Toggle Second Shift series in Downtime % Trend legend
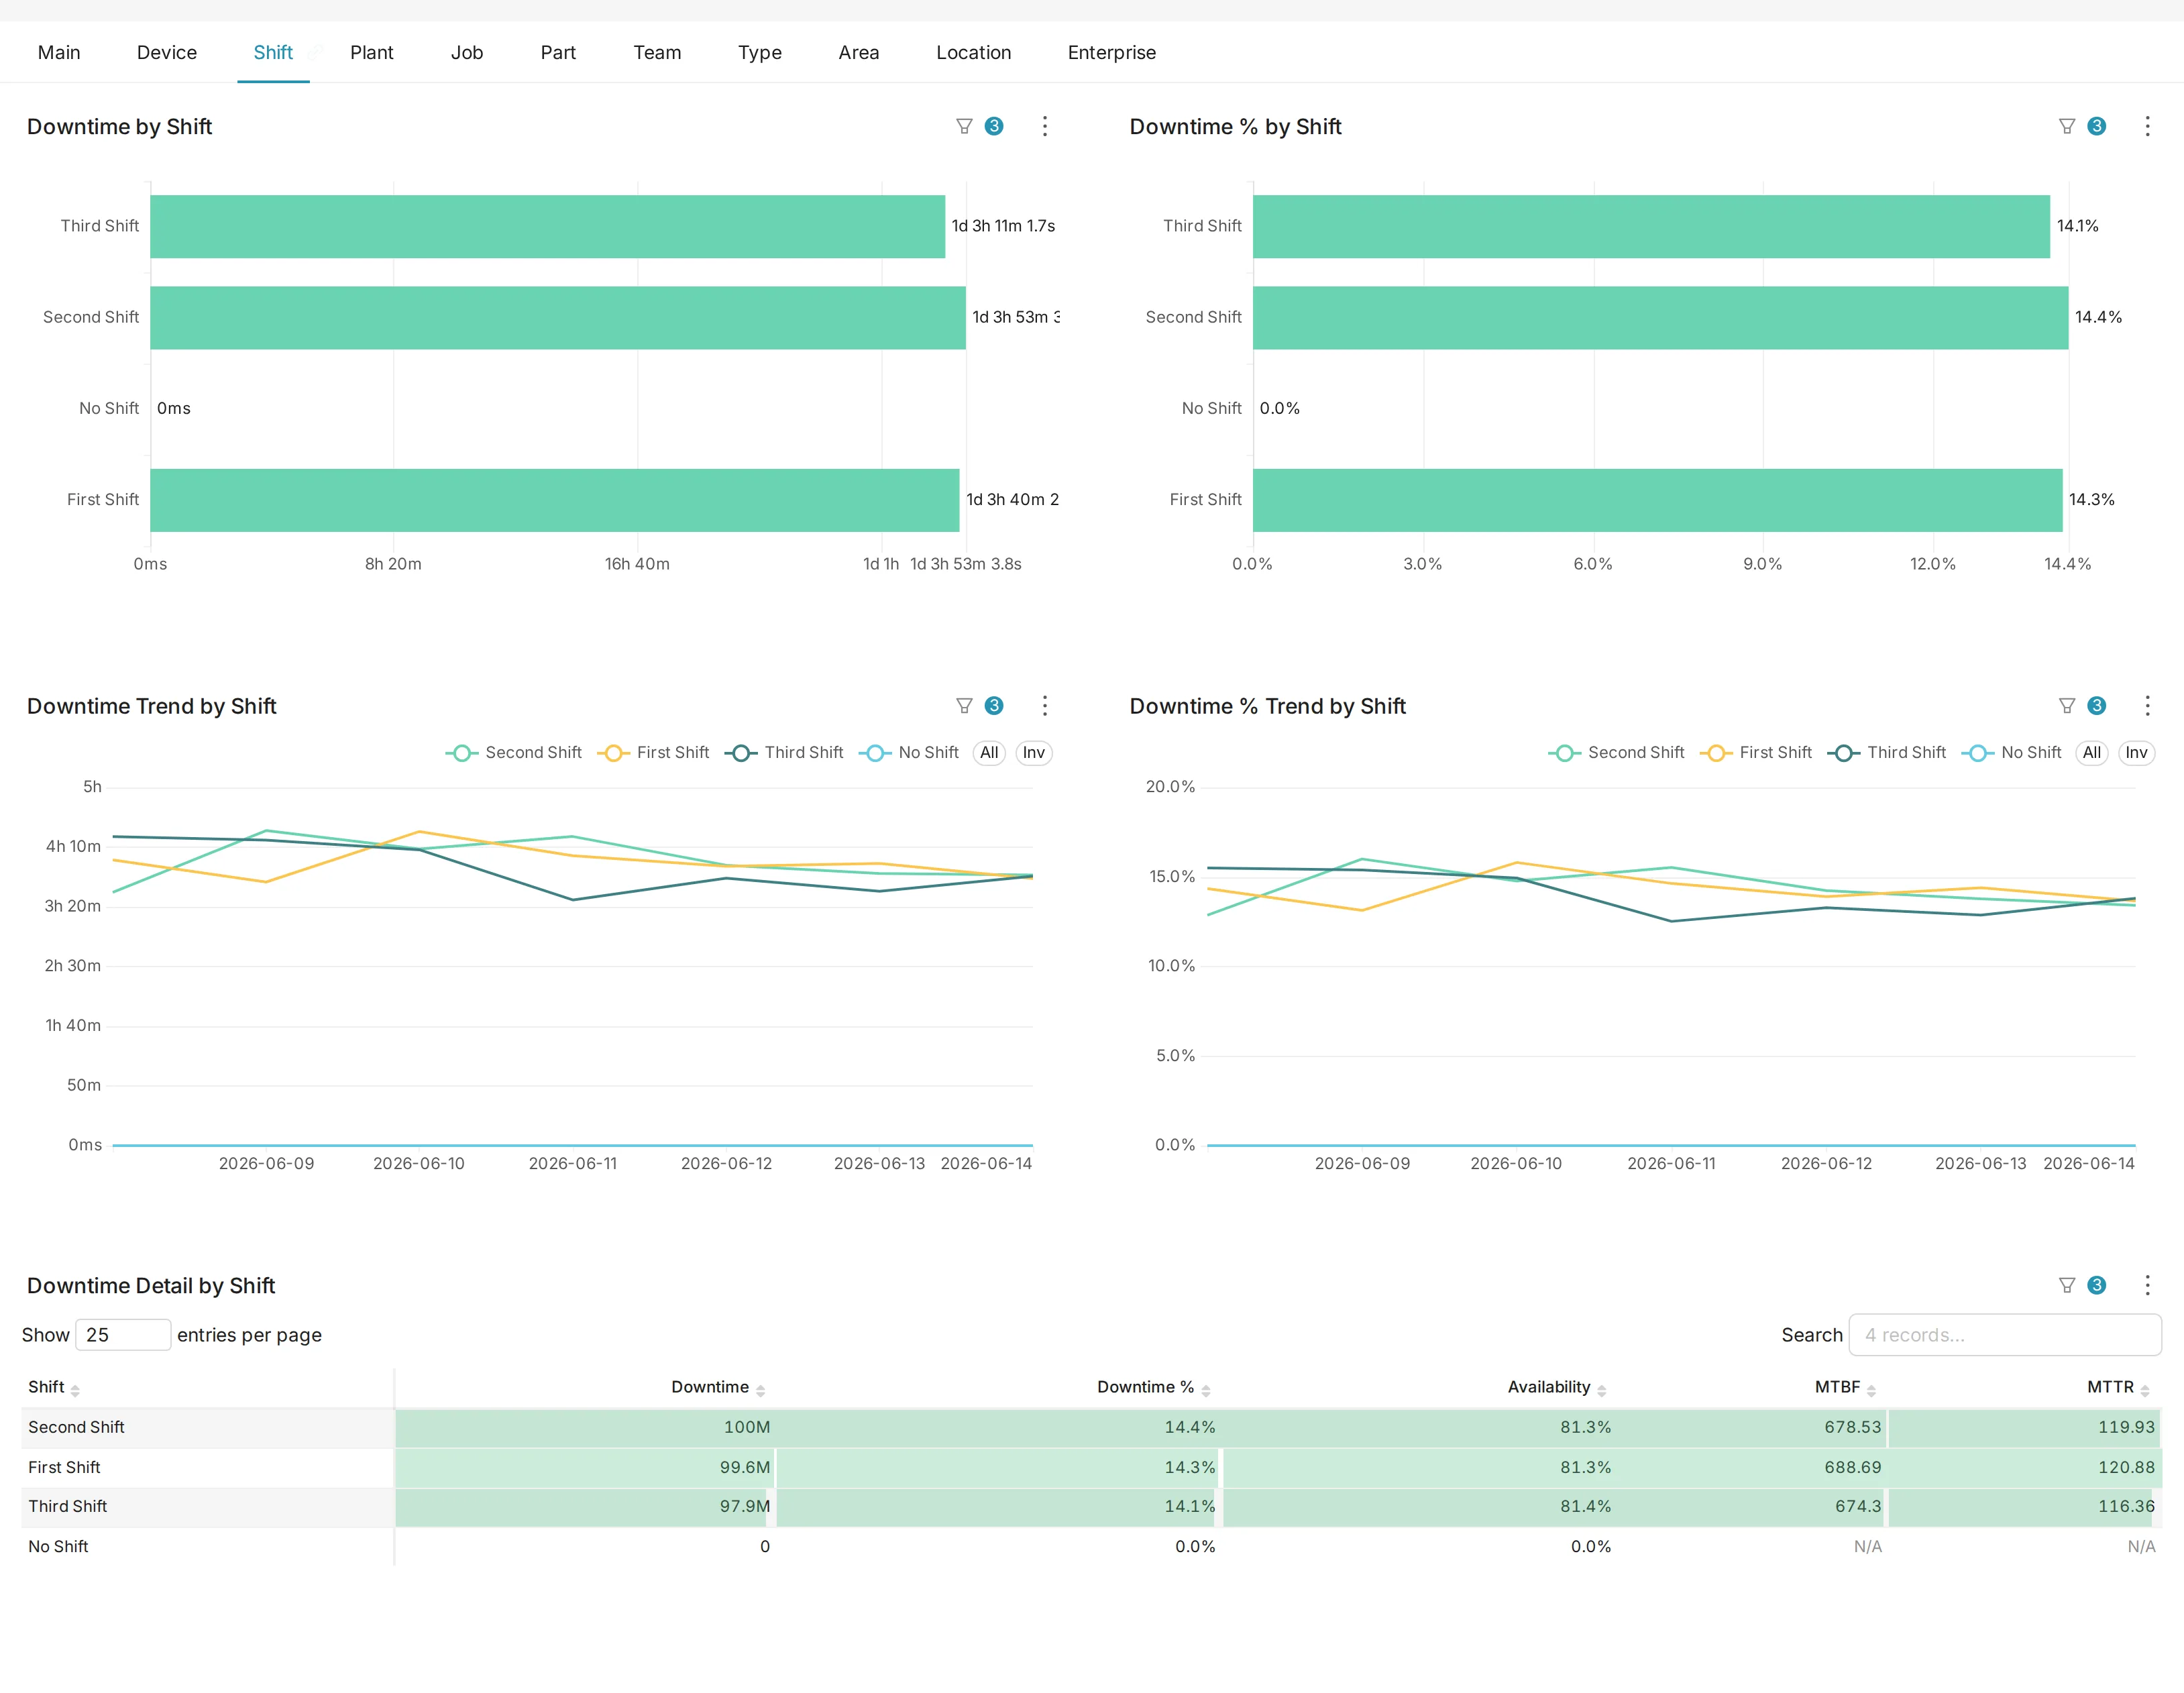Screen dimensions: 2184x1693 pyautogui.click(x=1617, y=753)
